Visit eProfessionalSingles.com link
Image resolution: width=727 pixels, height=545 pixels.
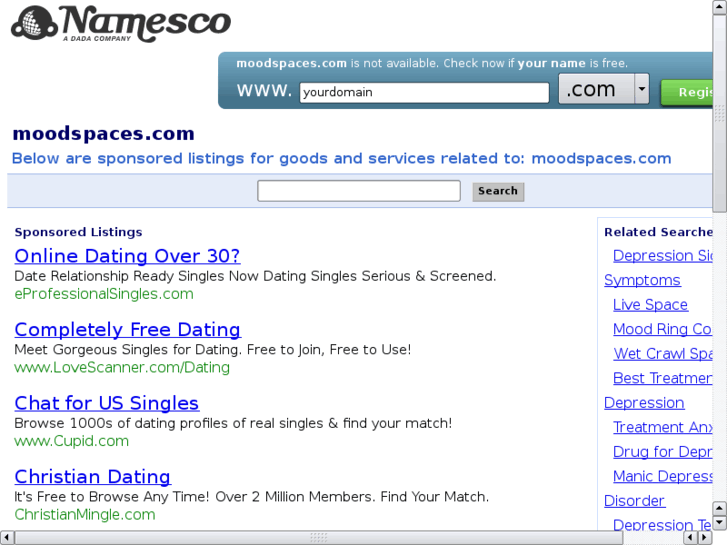pos(104,294)
